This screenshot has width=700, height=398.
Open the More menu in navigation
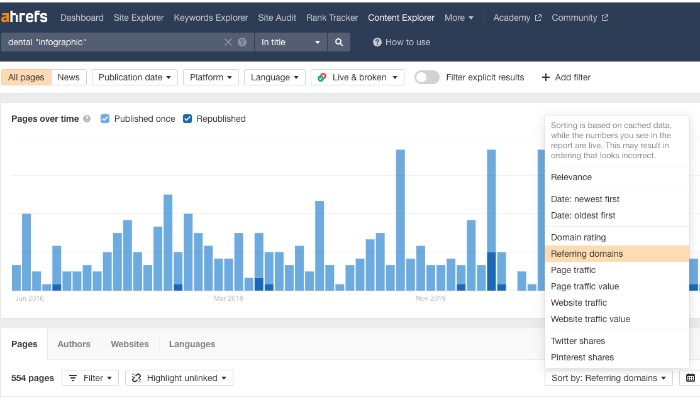click(458, 18)
